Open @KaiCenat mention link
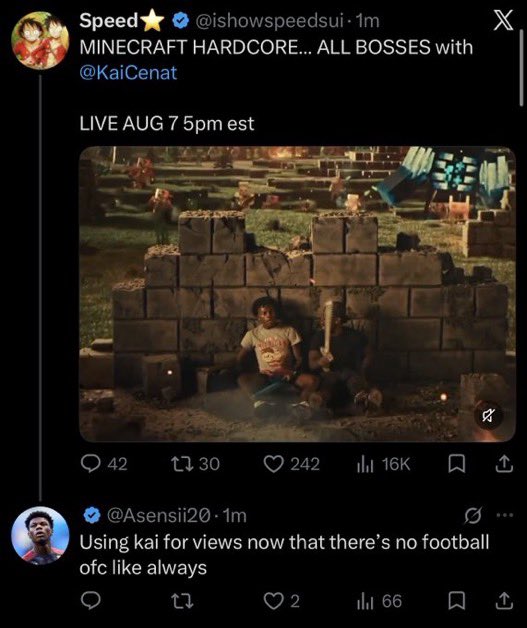This screenshot has width=527, height=628. (x=128, y=72)
